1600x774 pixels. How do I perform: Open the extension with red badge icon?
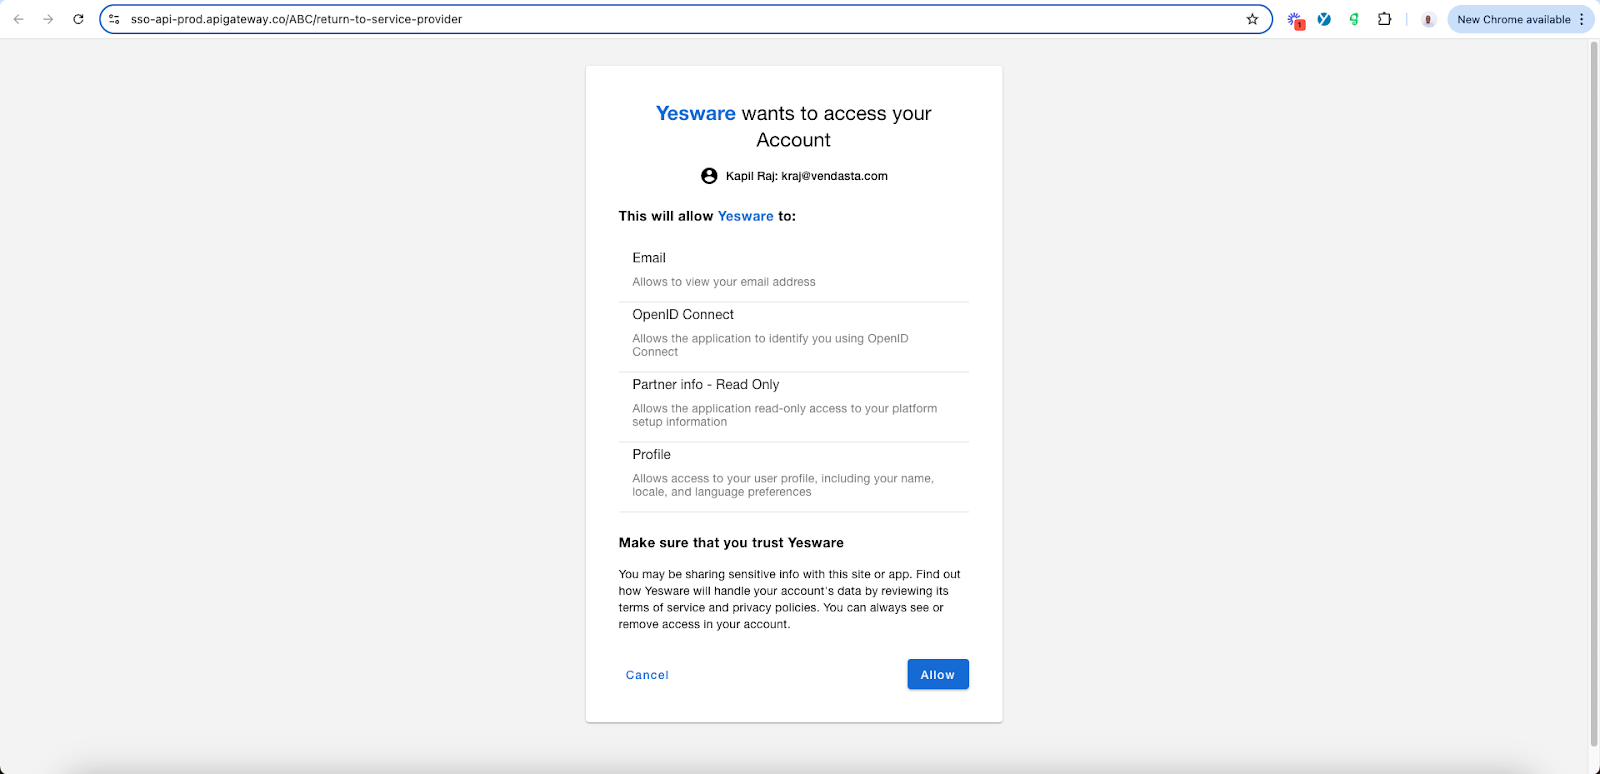pyautogui.click(x=1295, y=20)
